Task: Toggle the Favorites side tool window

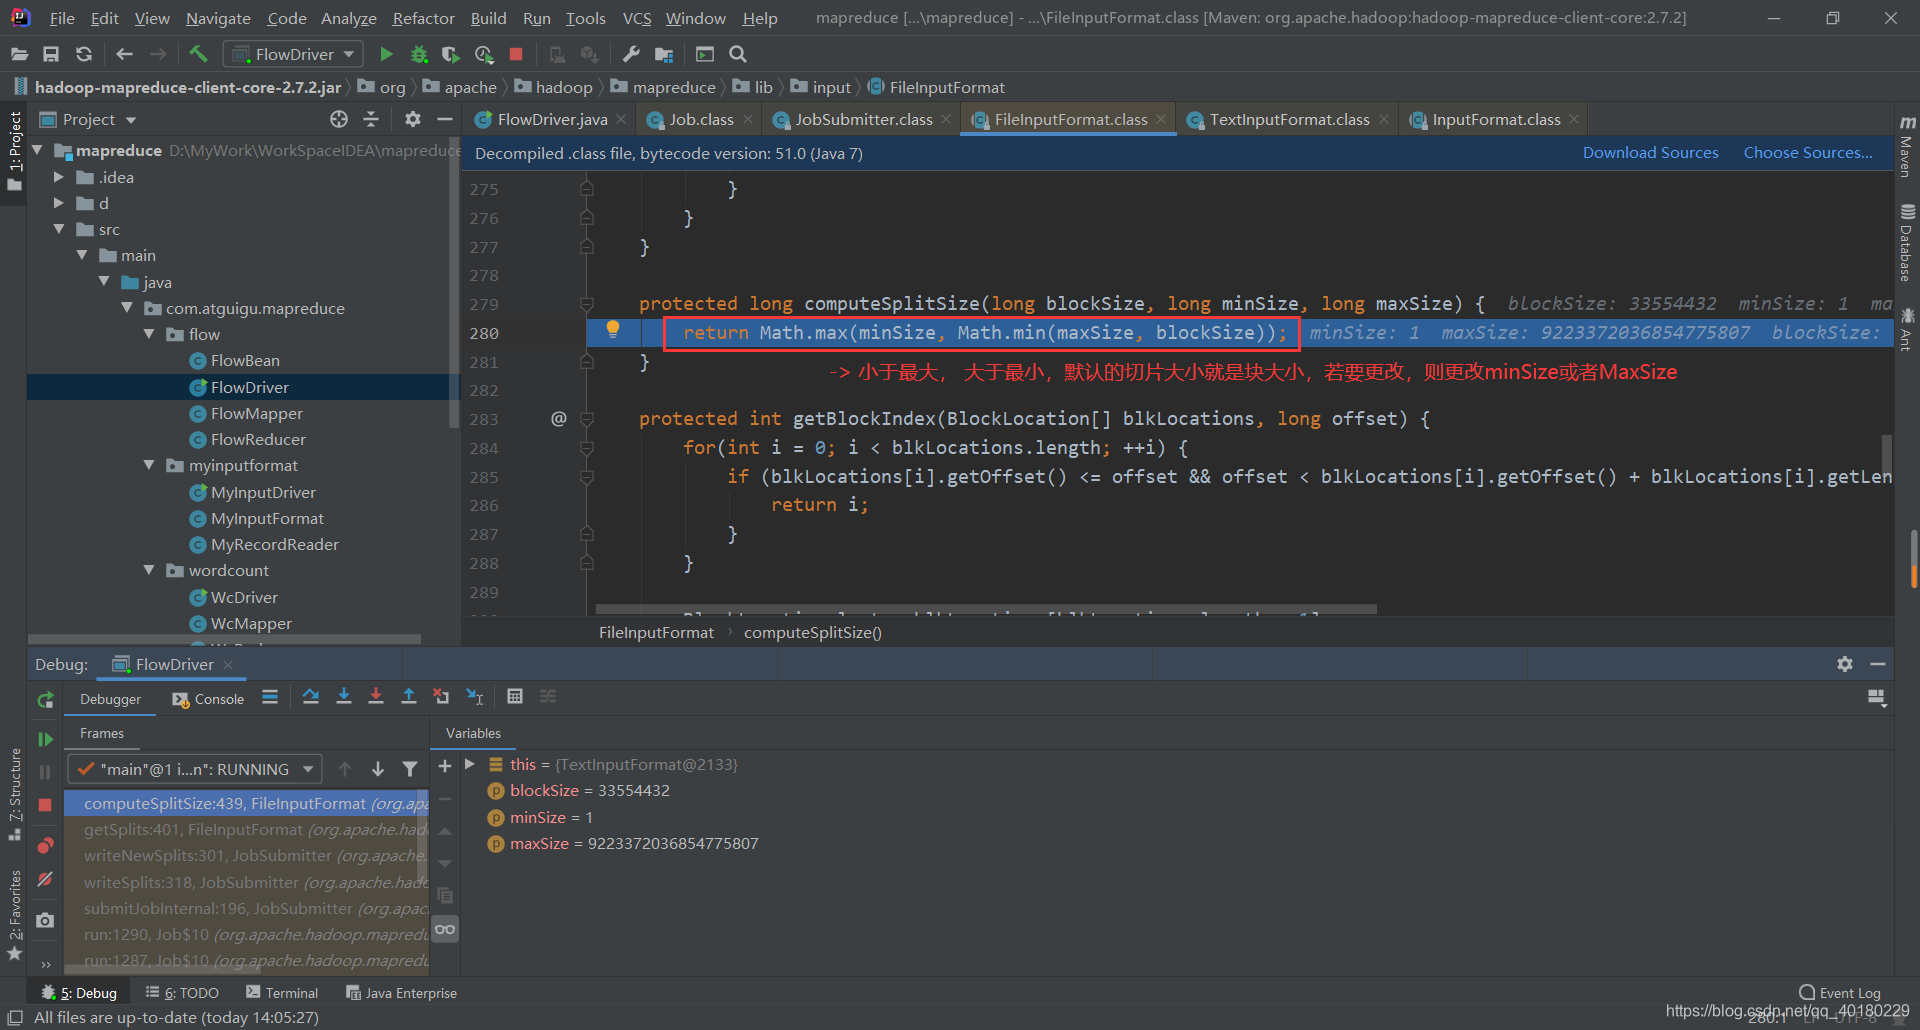Action: [14, 915]
